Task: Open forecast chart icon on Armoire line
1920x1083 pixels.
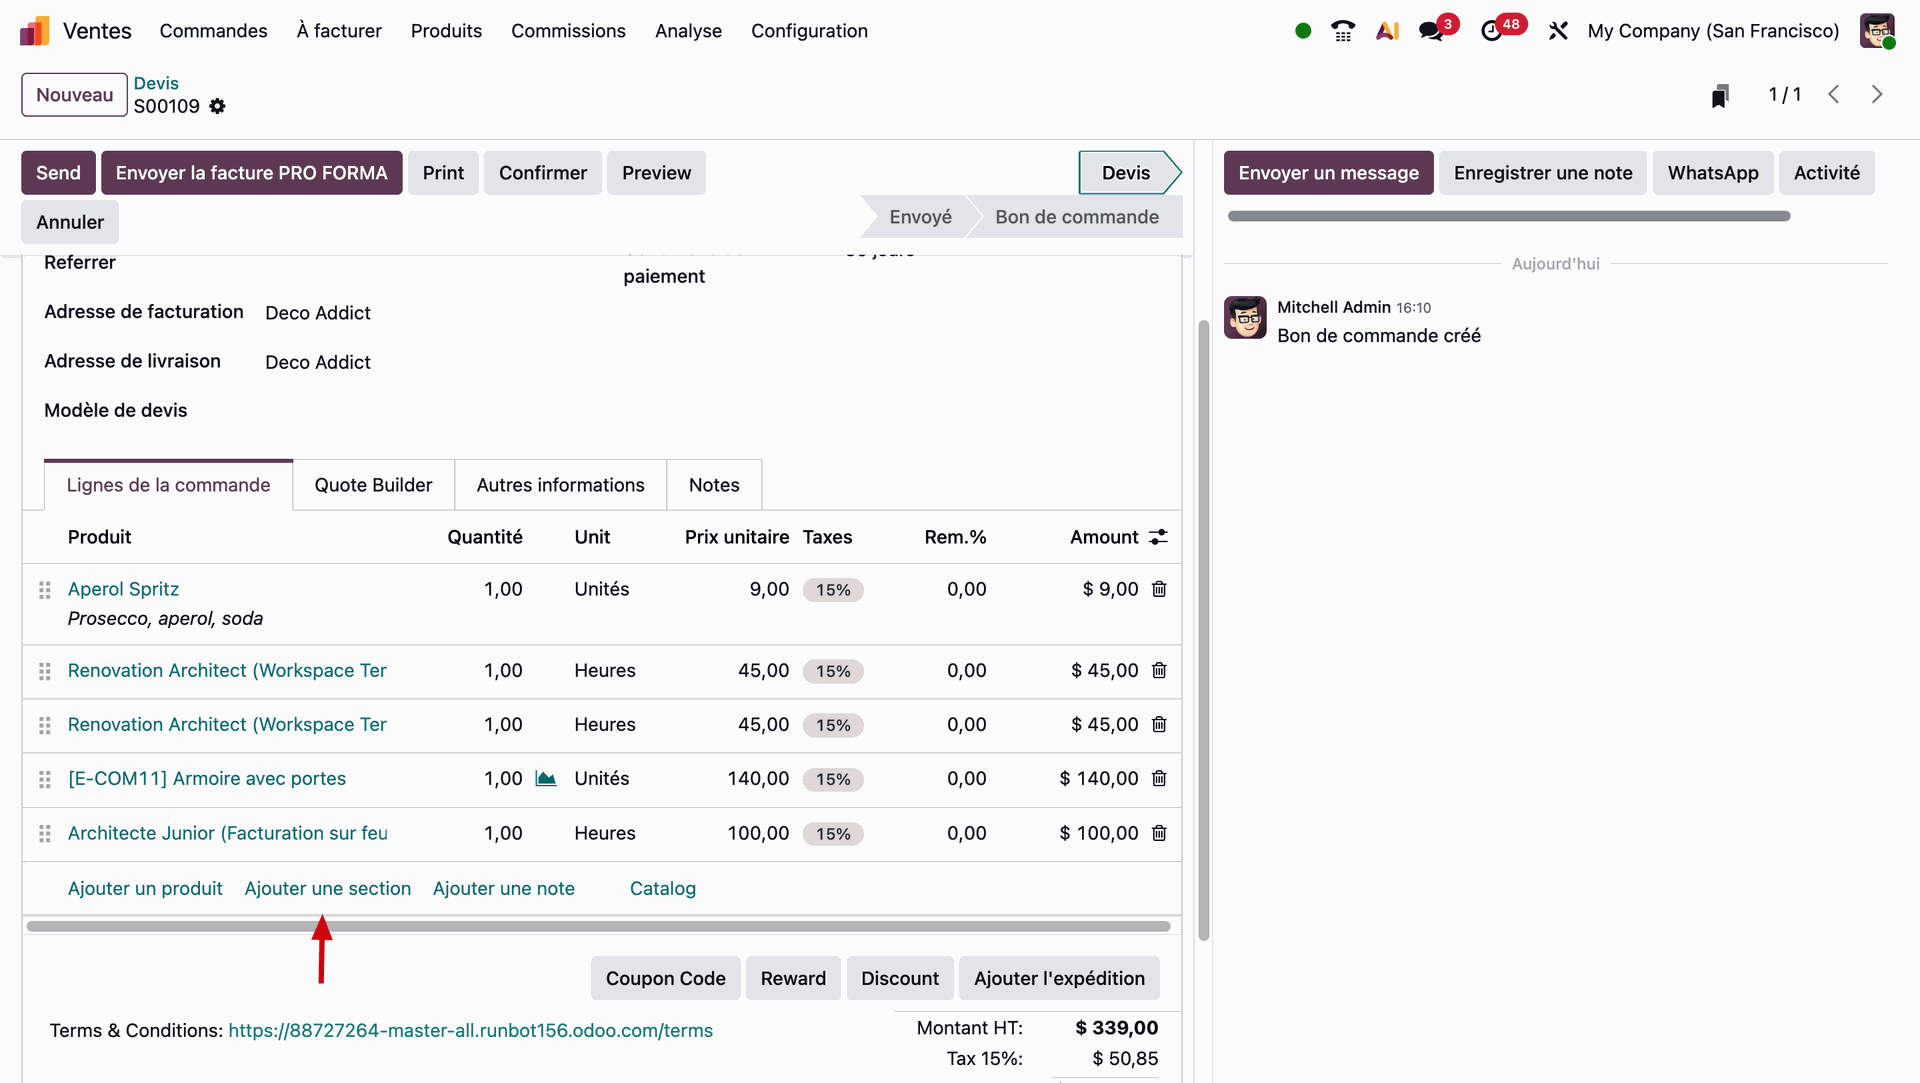Action: click(546, 778)
